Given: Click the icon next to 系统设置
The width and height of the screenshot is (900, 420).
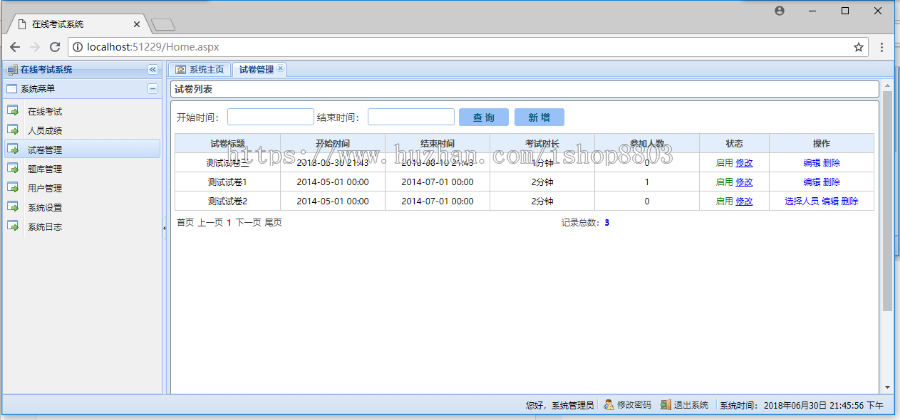Looking at the screenshot, I should 13,207.
